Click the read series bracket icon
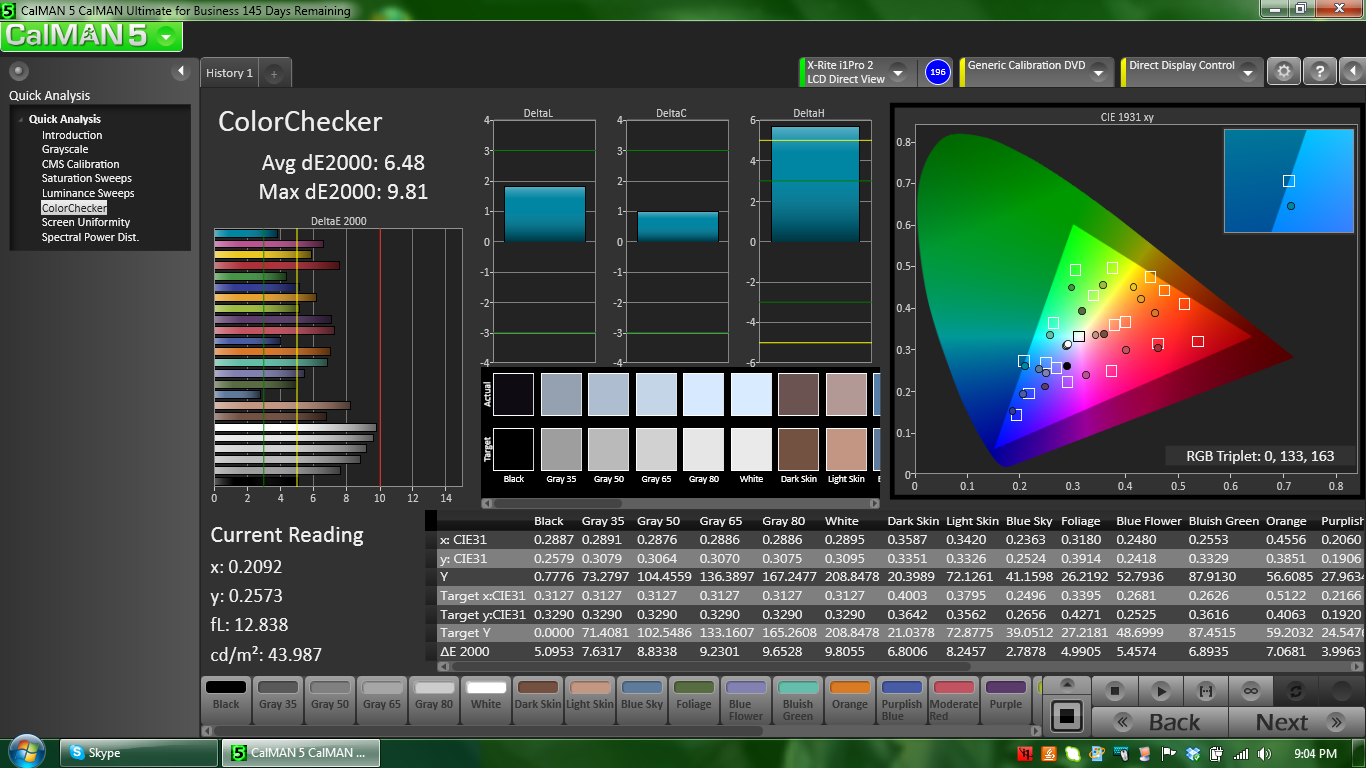This screenshot has width=1366, height=768. (1206, 691)
